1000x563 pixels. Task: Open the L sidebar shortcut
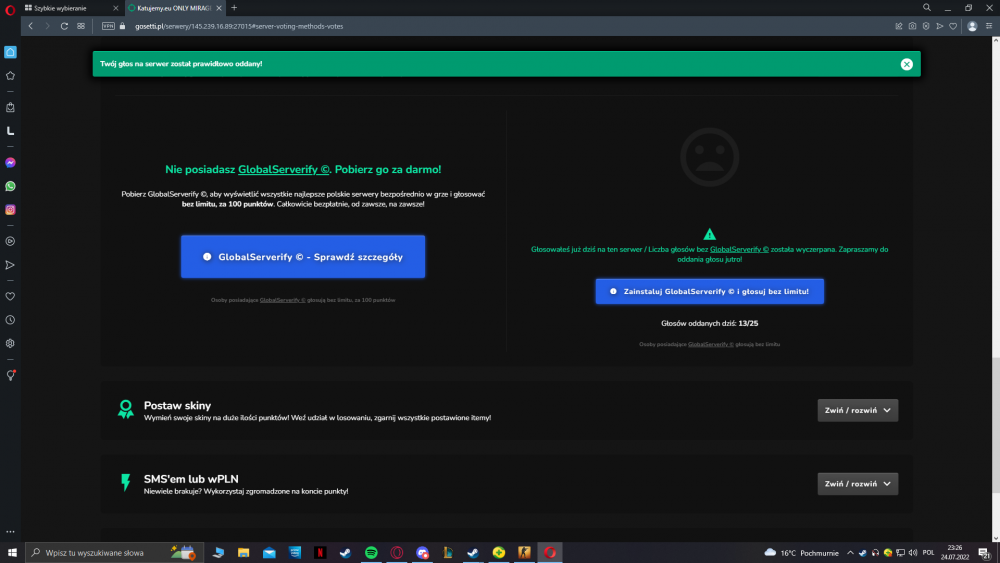pyautogui.click(x=10, y=131)
